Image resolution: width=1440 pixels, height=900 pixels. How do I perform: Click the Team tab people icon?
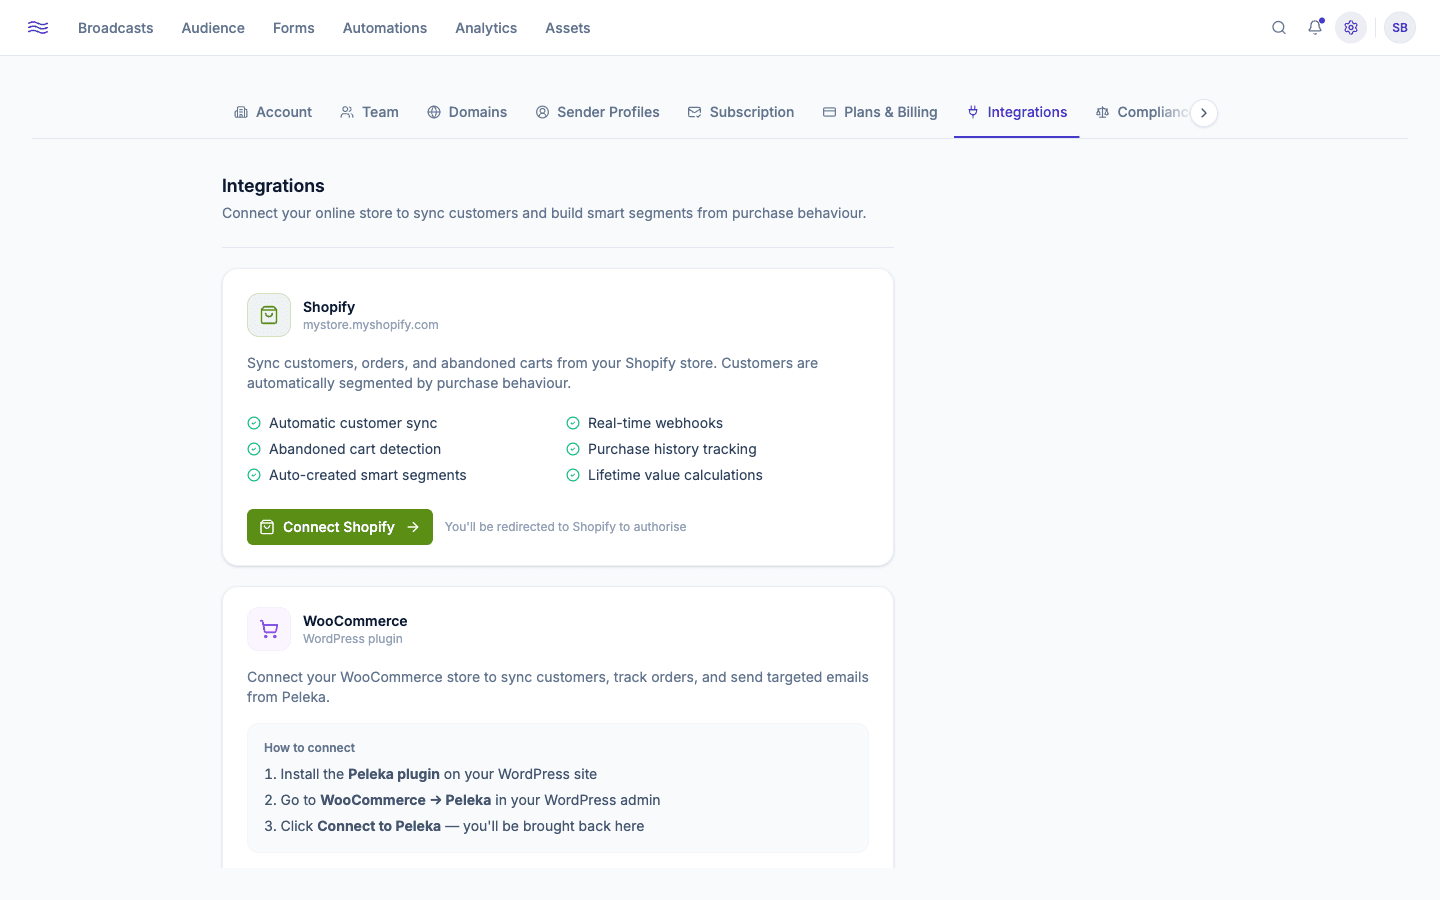point(347,112)
